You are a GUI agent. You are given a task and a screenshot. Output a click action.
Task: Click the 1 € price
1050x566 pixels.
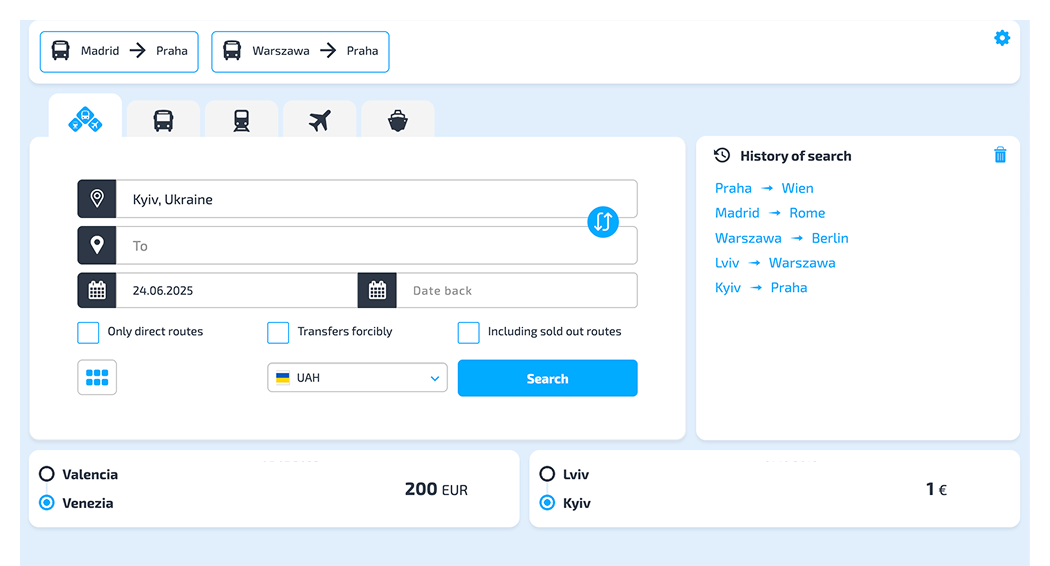pos(936,490)
